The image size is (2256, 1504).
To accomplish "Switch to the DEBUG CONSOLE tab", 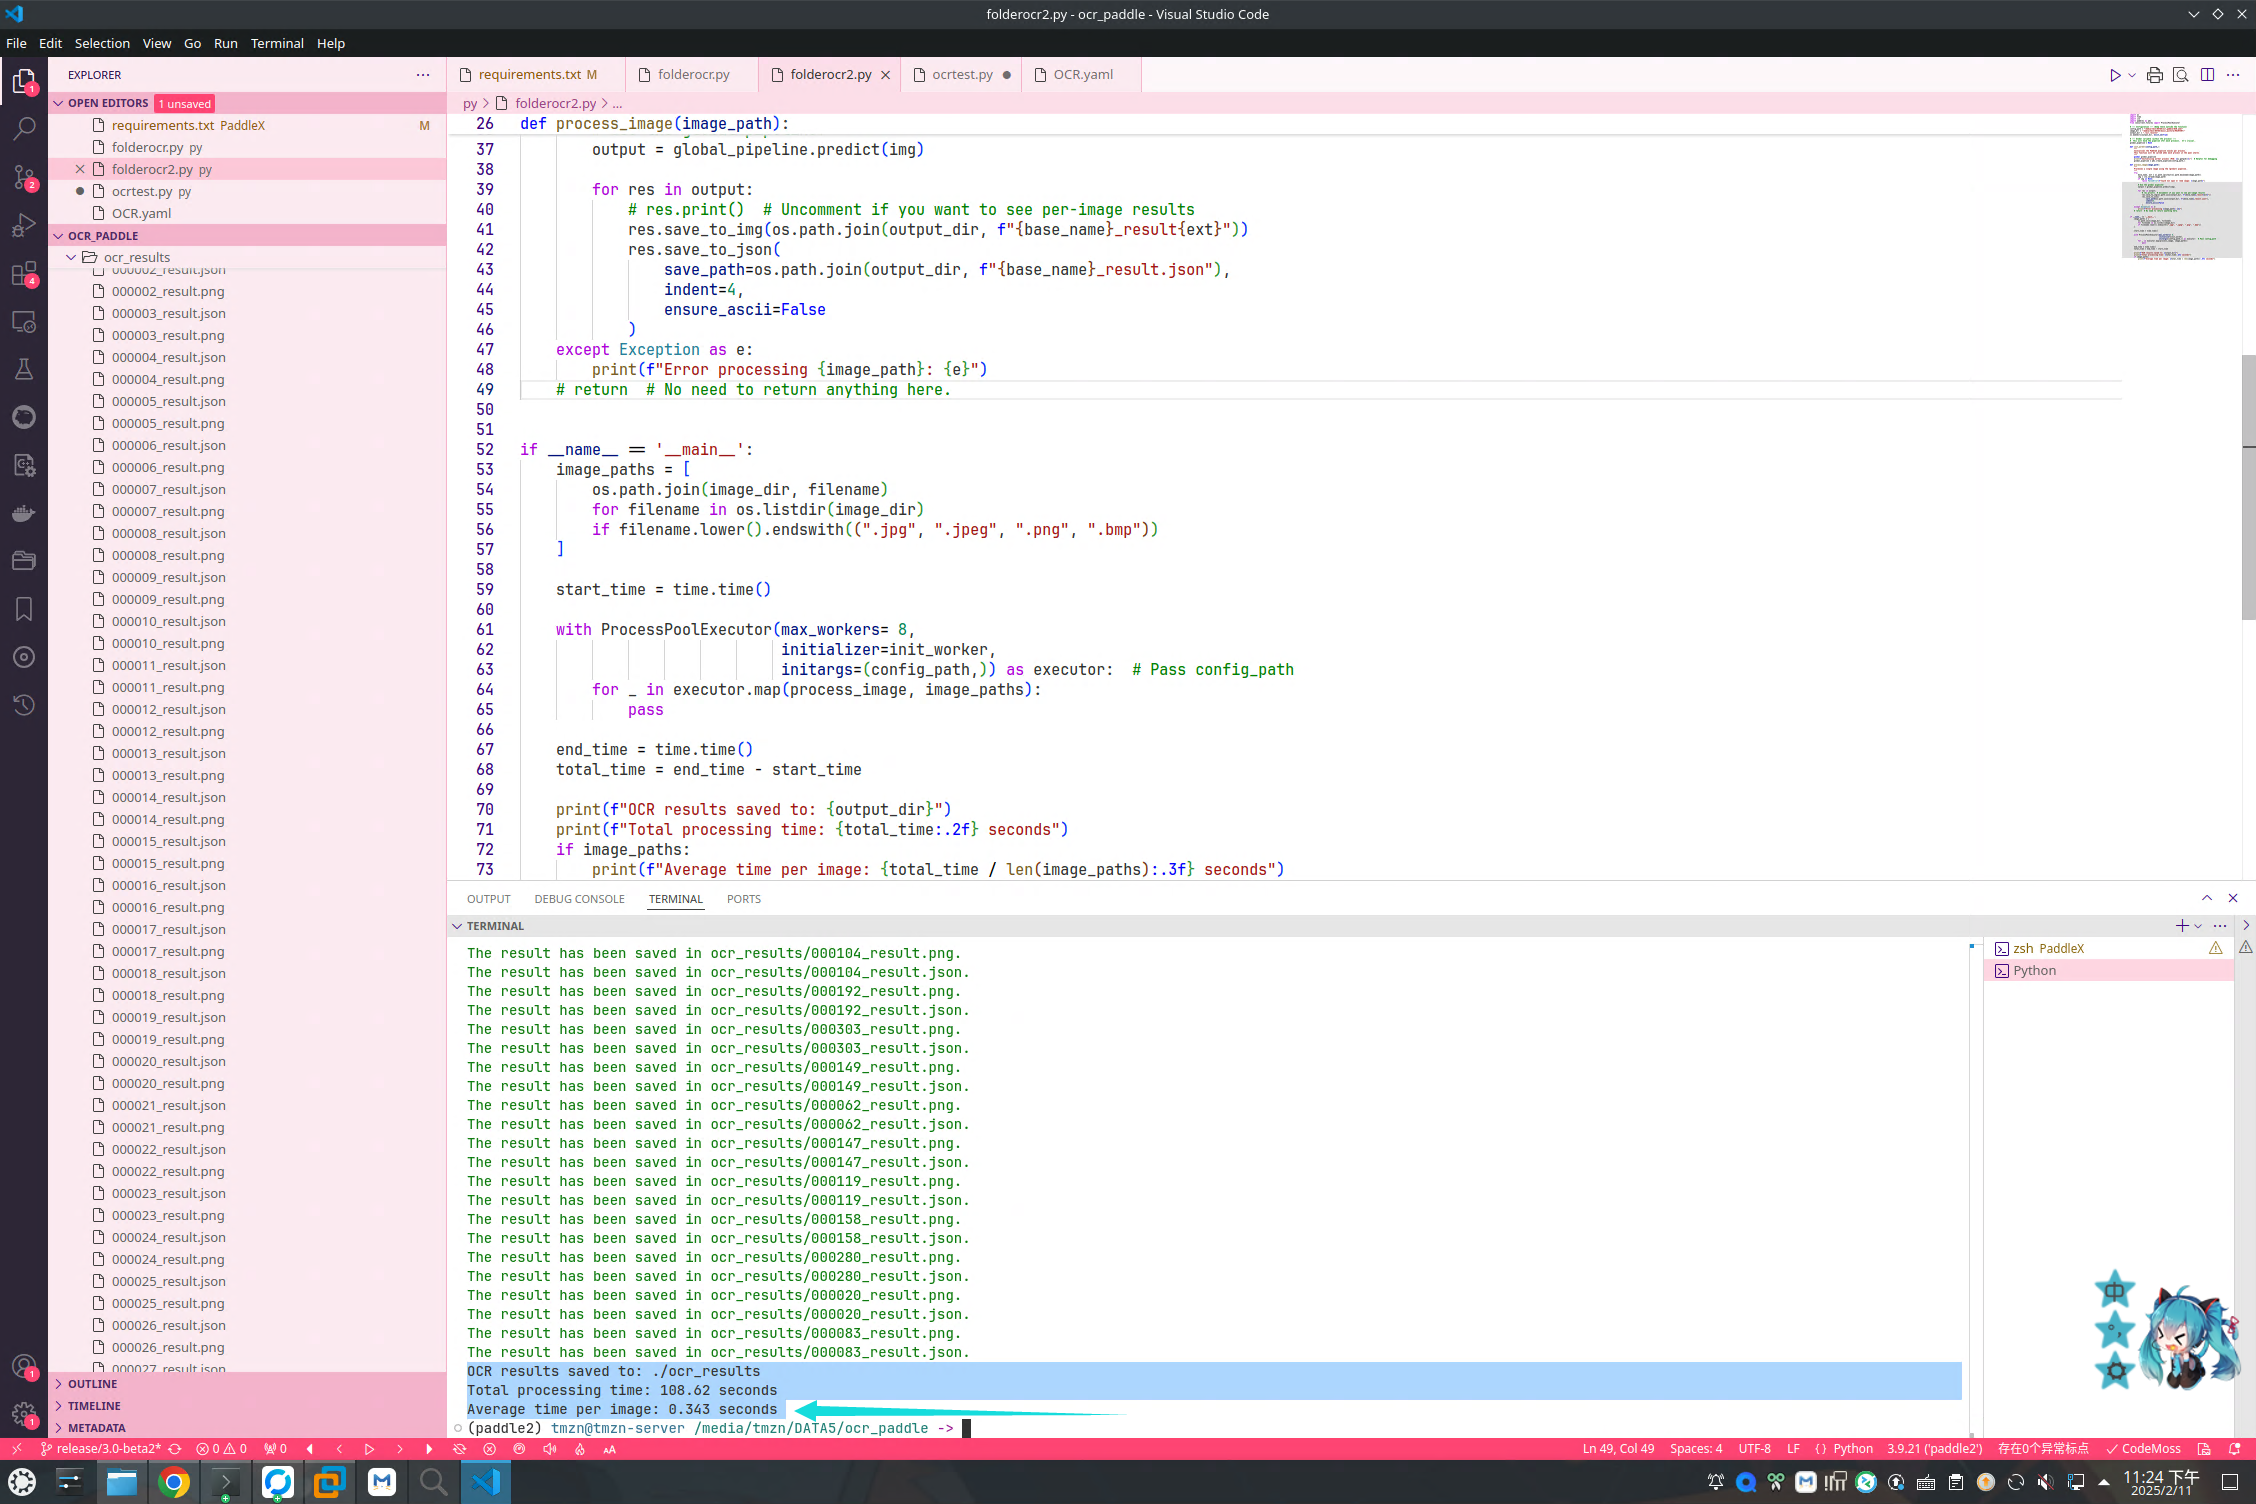I will (x=579, y=898).
